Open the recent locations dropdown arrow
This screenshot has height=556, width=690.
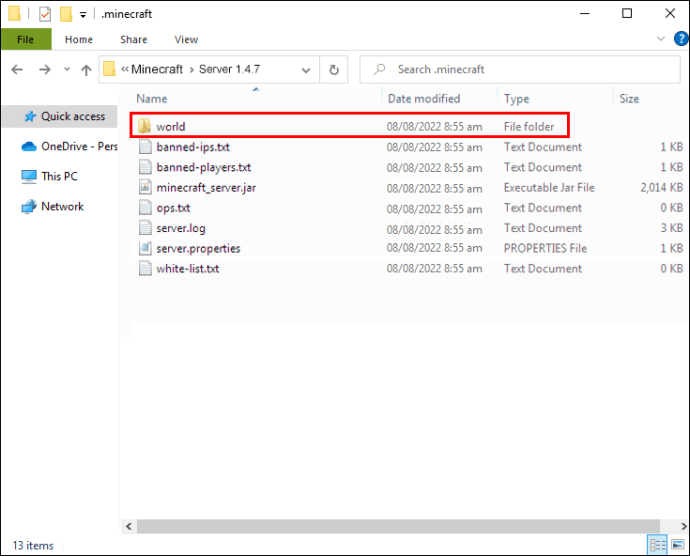click(x=66, y=69)
